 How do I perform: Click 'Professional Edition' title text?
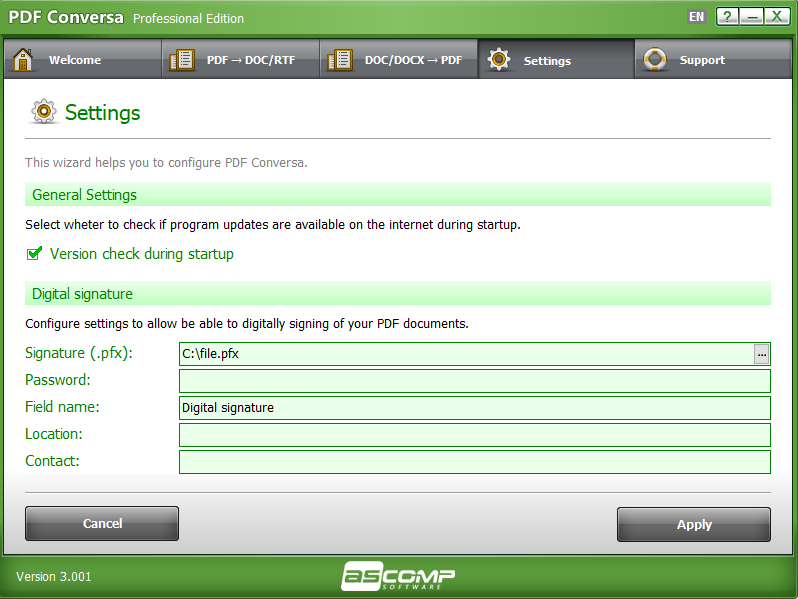tap(188, 19)
